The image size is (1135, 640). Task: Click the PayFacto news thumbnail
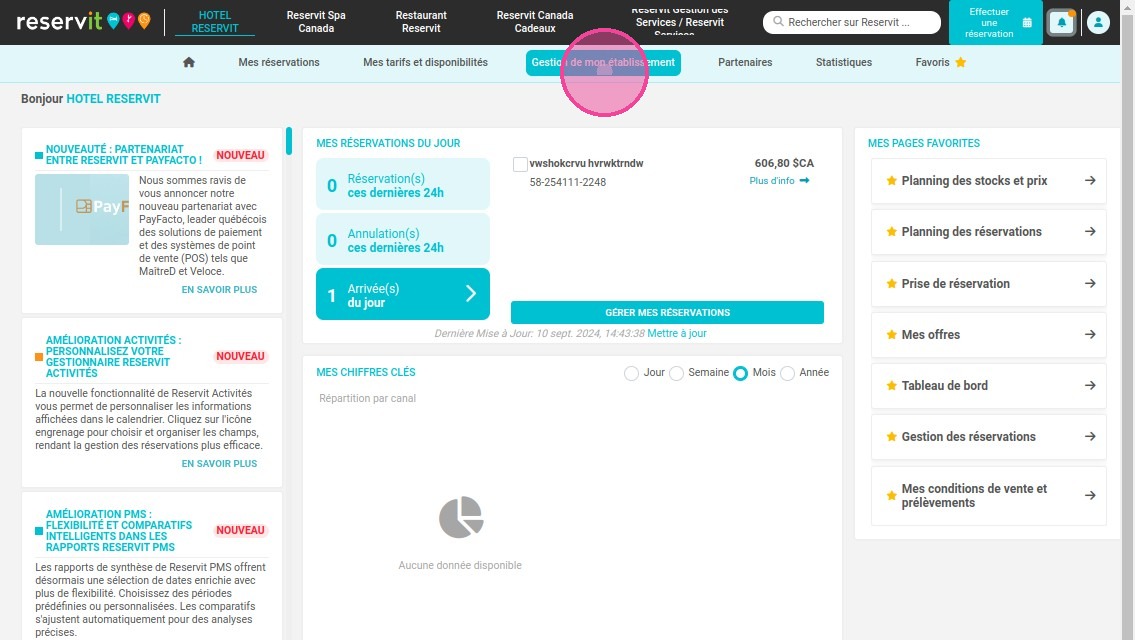pos(82,209)
